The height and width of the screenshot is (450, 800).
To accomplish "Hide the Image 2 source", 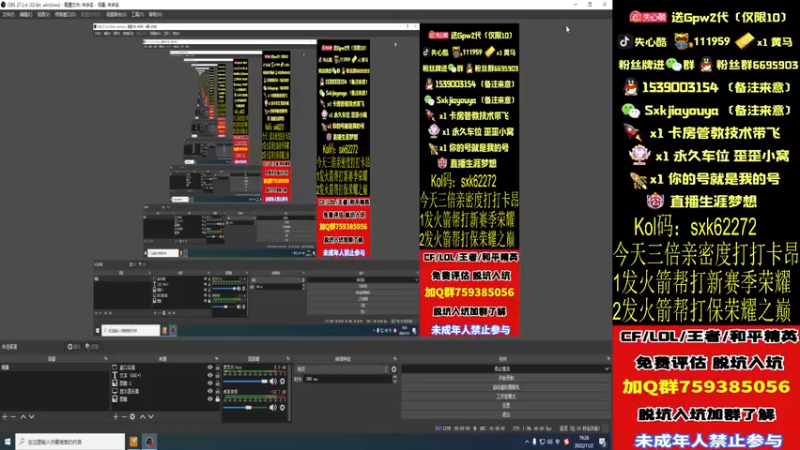I will pyautogui.click(x=210, y=383).
